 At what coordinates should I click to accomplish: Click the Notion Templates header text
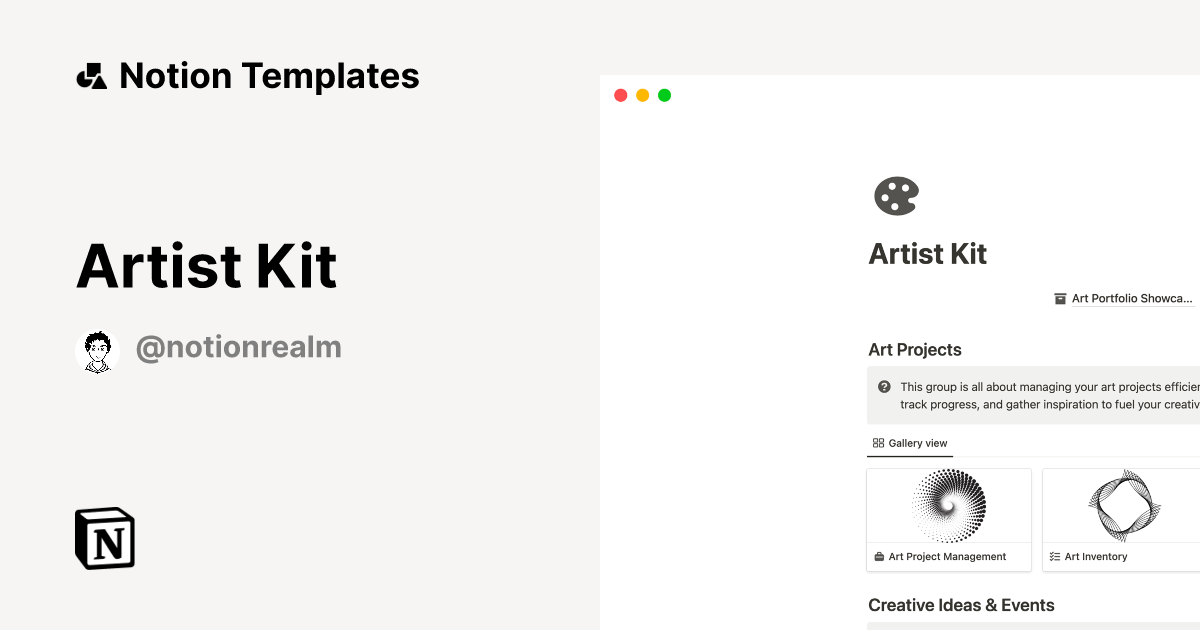270,75
